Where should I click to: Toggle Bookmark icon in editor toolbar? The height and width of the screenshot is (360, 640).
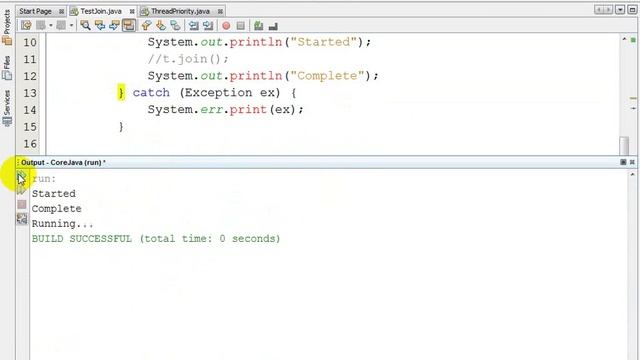[x=176, y=26]
